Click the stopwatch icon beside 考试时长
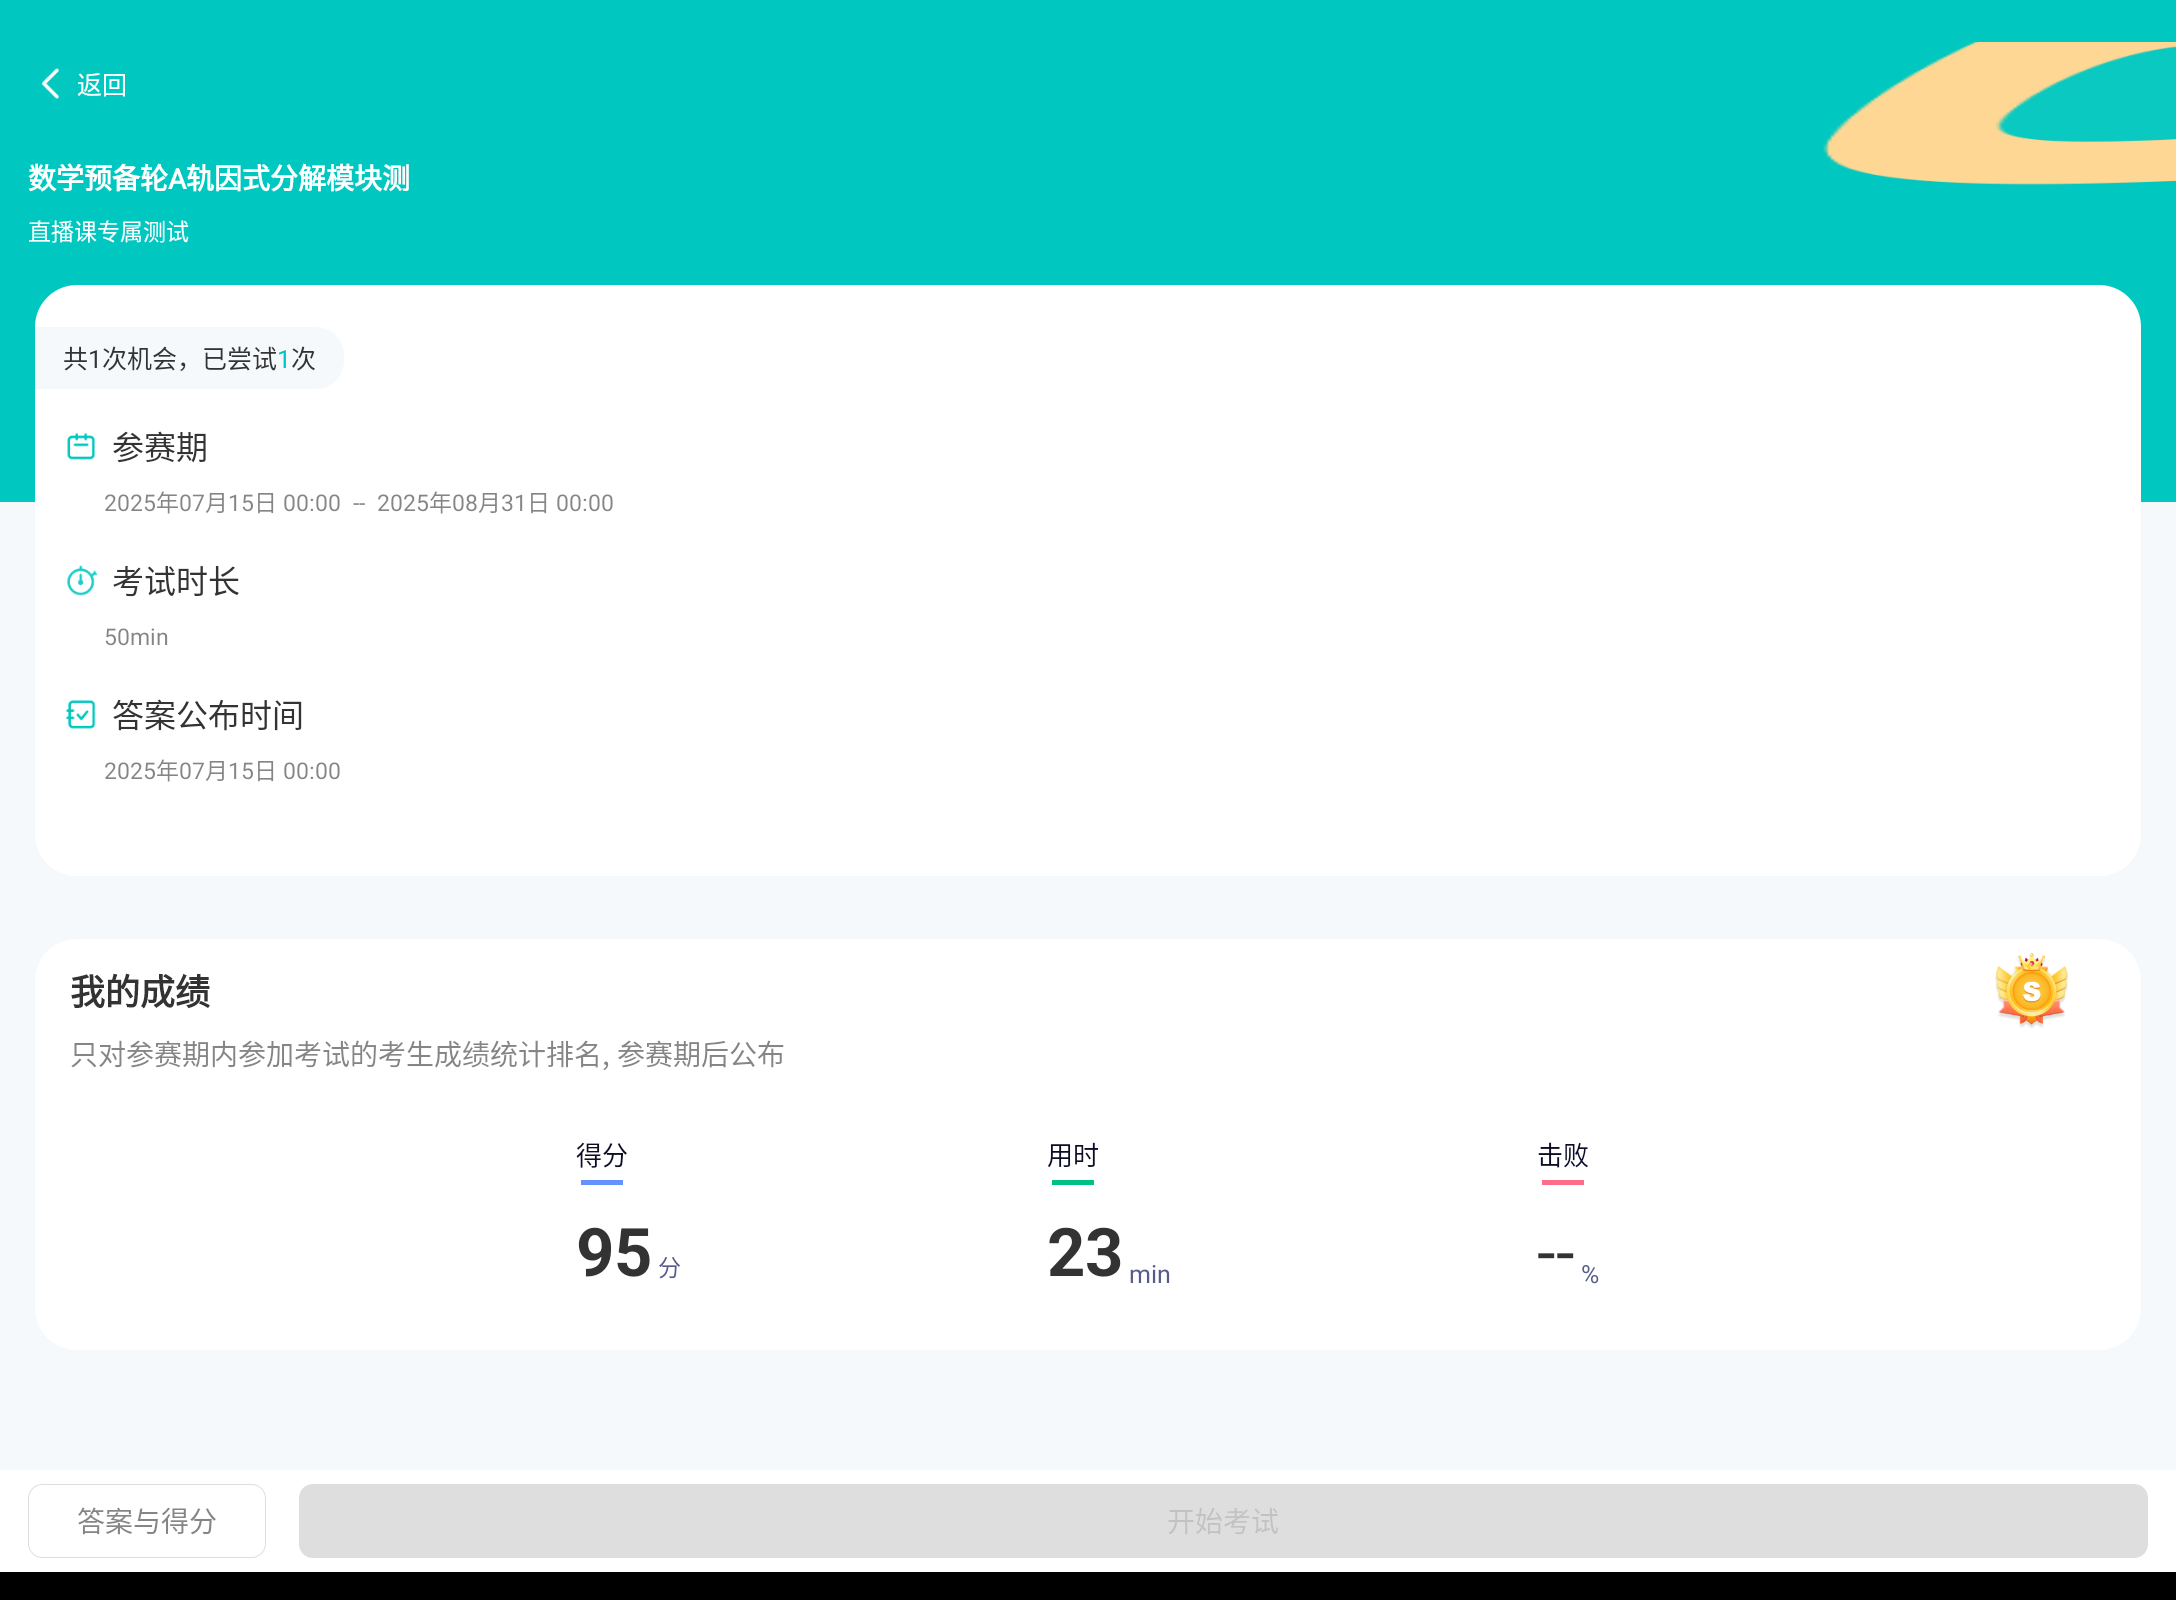Viewport: 2176px width, 1600px height. pyautogui.click(x=81, y=580)
